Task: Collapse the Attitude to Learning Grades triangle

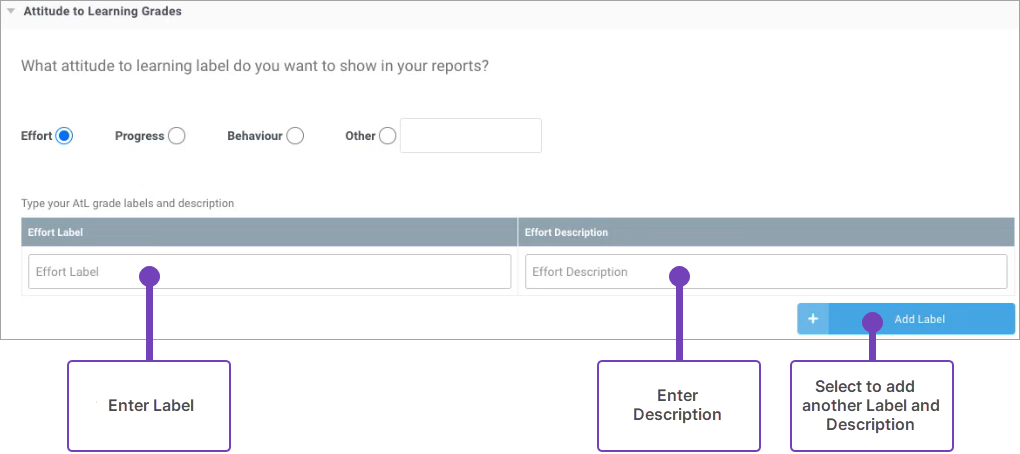Action: pos(11,12)
